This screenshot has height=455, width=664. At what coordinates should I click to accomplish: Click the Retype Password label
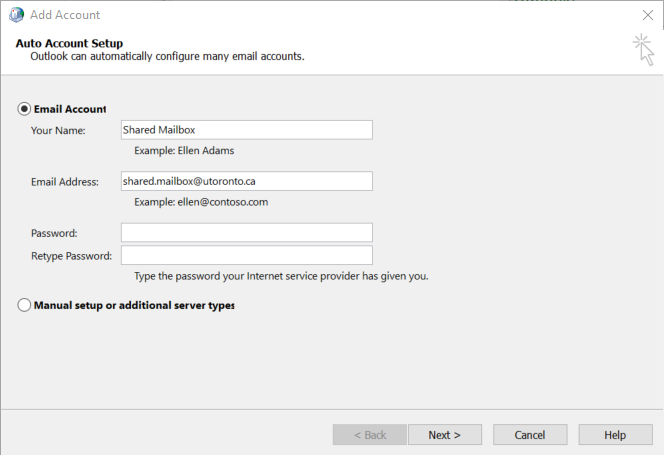[x=72, y=256]
